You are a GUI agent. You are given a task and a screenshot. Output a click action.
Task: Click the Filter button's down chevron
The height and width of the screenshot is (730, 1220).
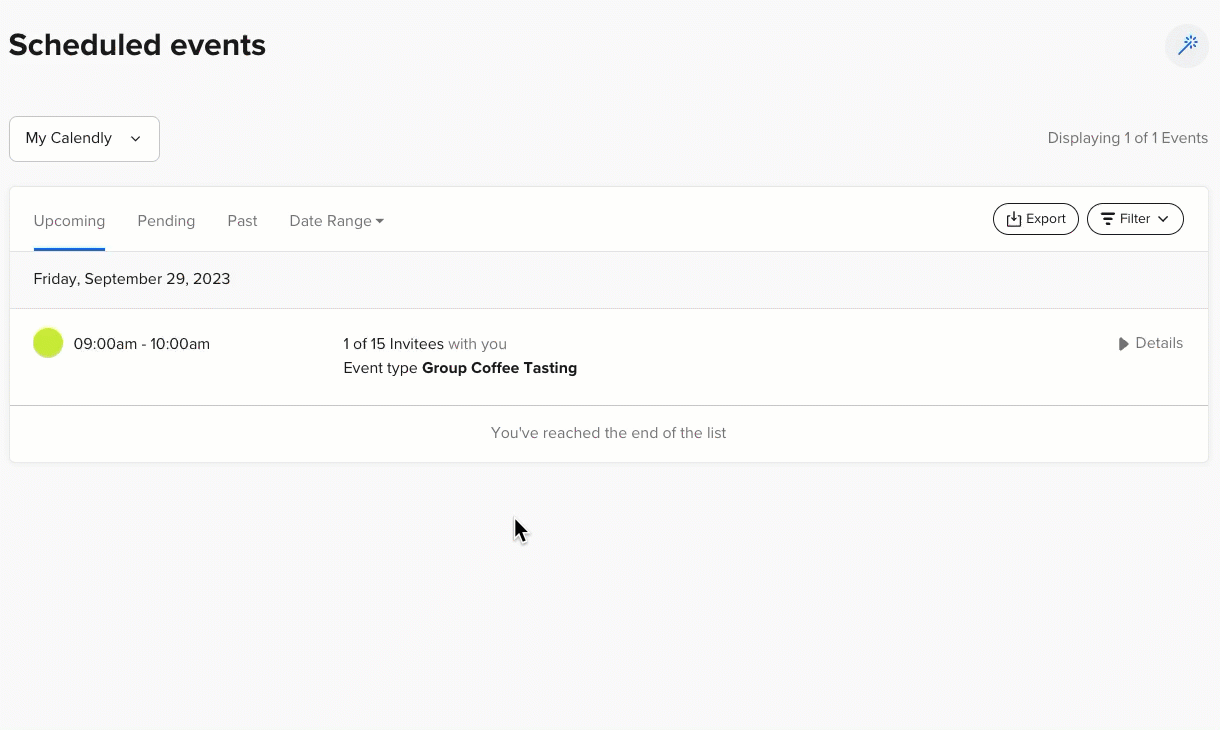coord(1163,219)
